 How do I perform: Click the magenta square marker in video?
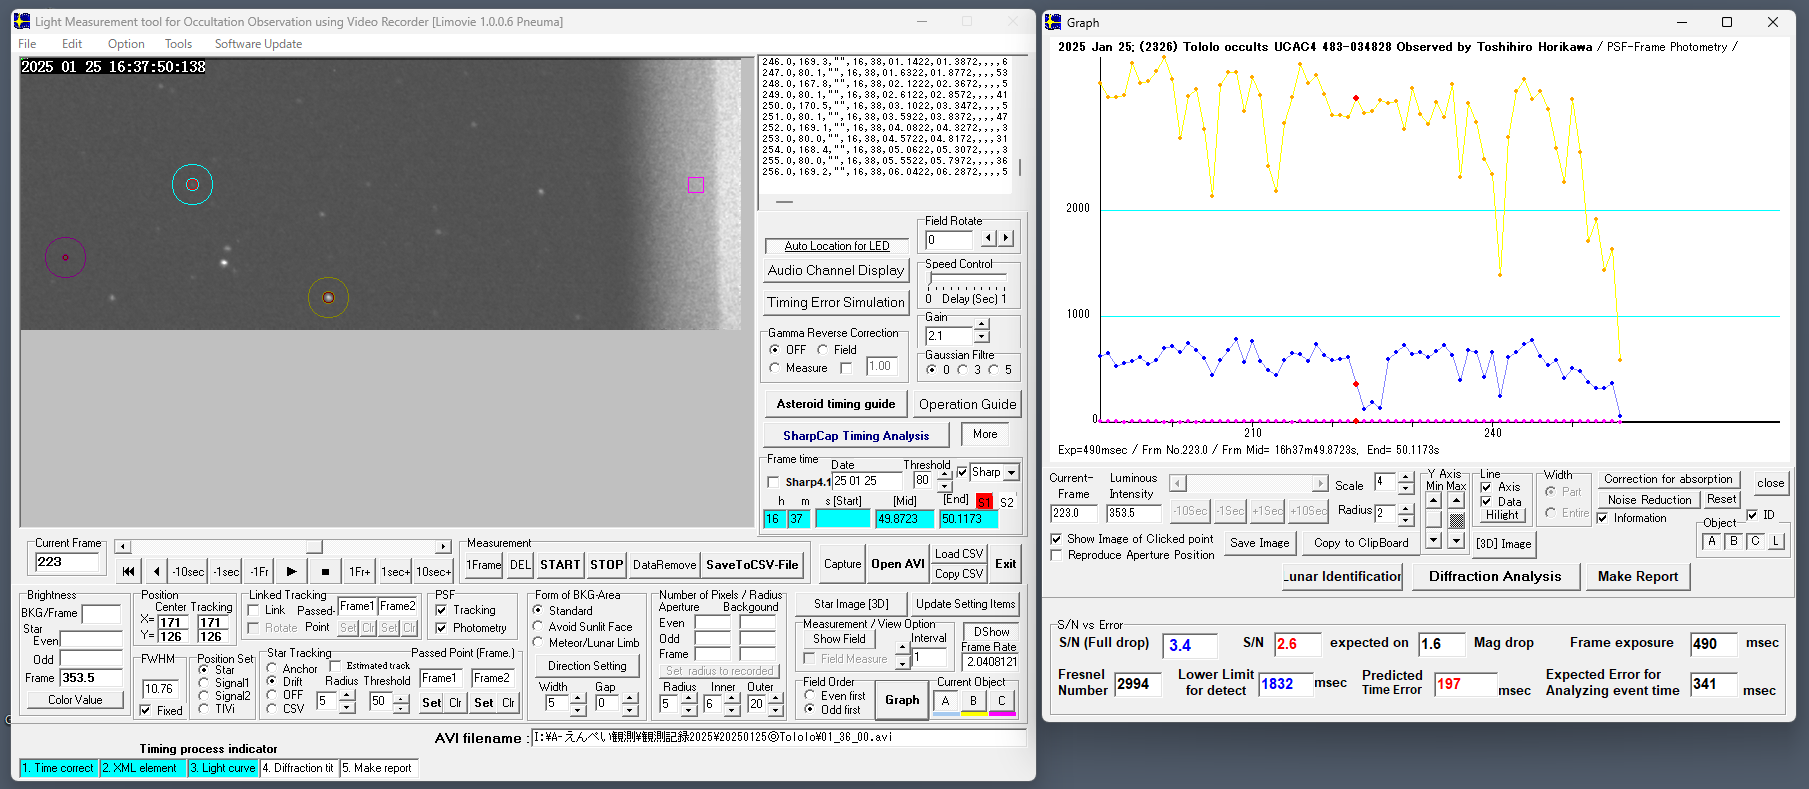[x=696, y=185]
